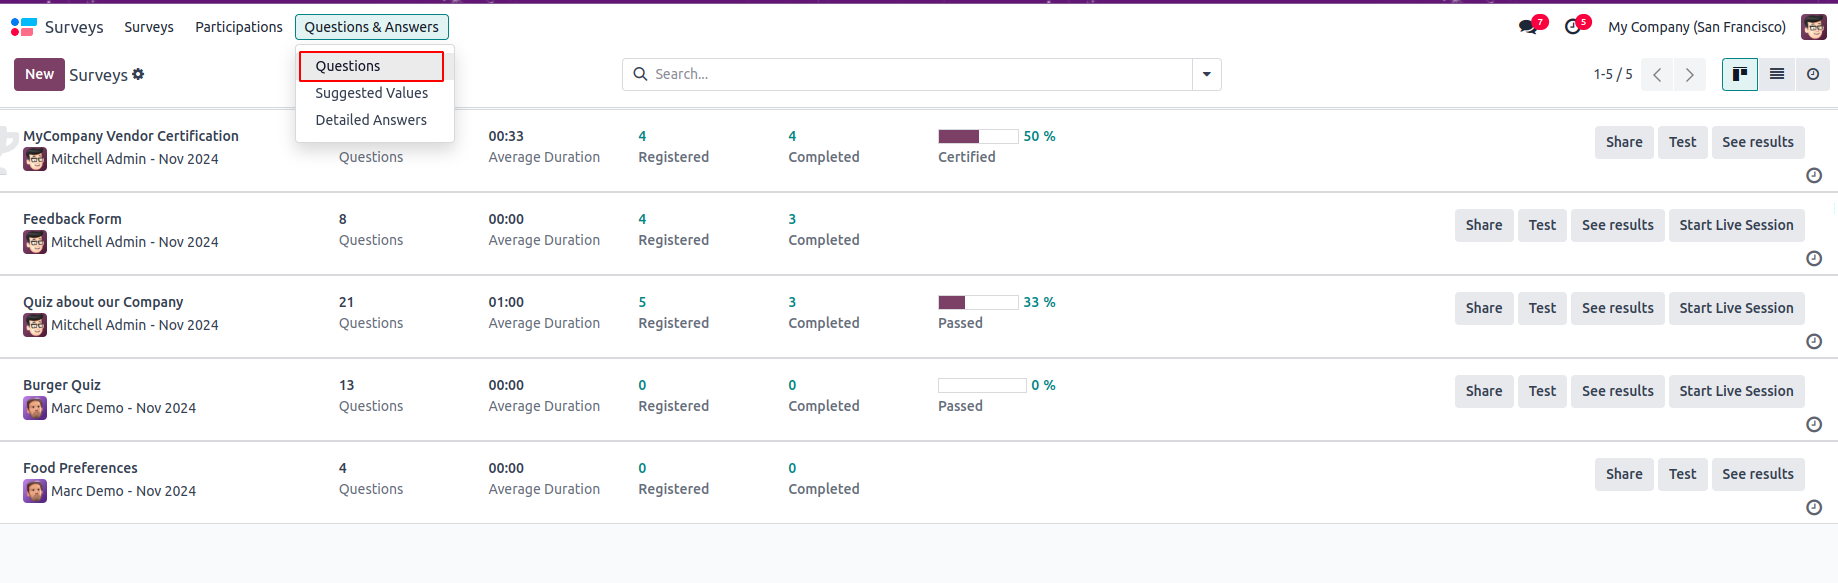Screen dimensions: 1838x583
Task: Go to next page of surveys
Action: [1690, 75]
